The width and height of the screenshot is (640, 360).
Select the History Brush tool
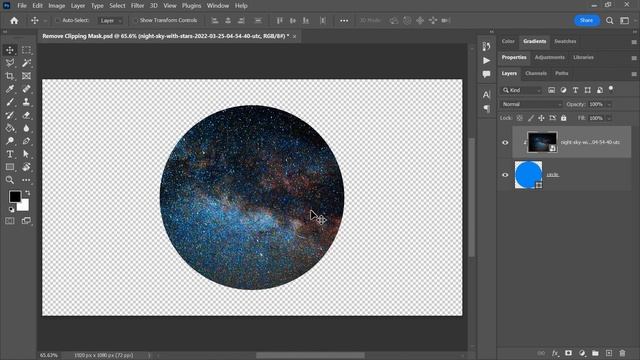[x=10, y=115]
